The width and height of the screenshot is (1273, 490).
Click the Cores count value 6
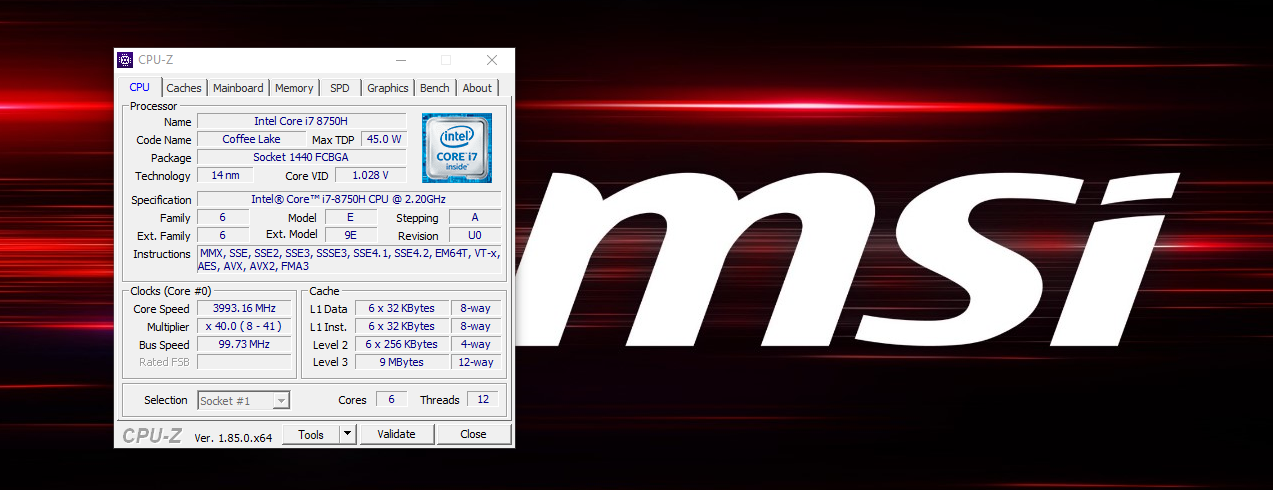pyautogui.click(x=391, y=400)
